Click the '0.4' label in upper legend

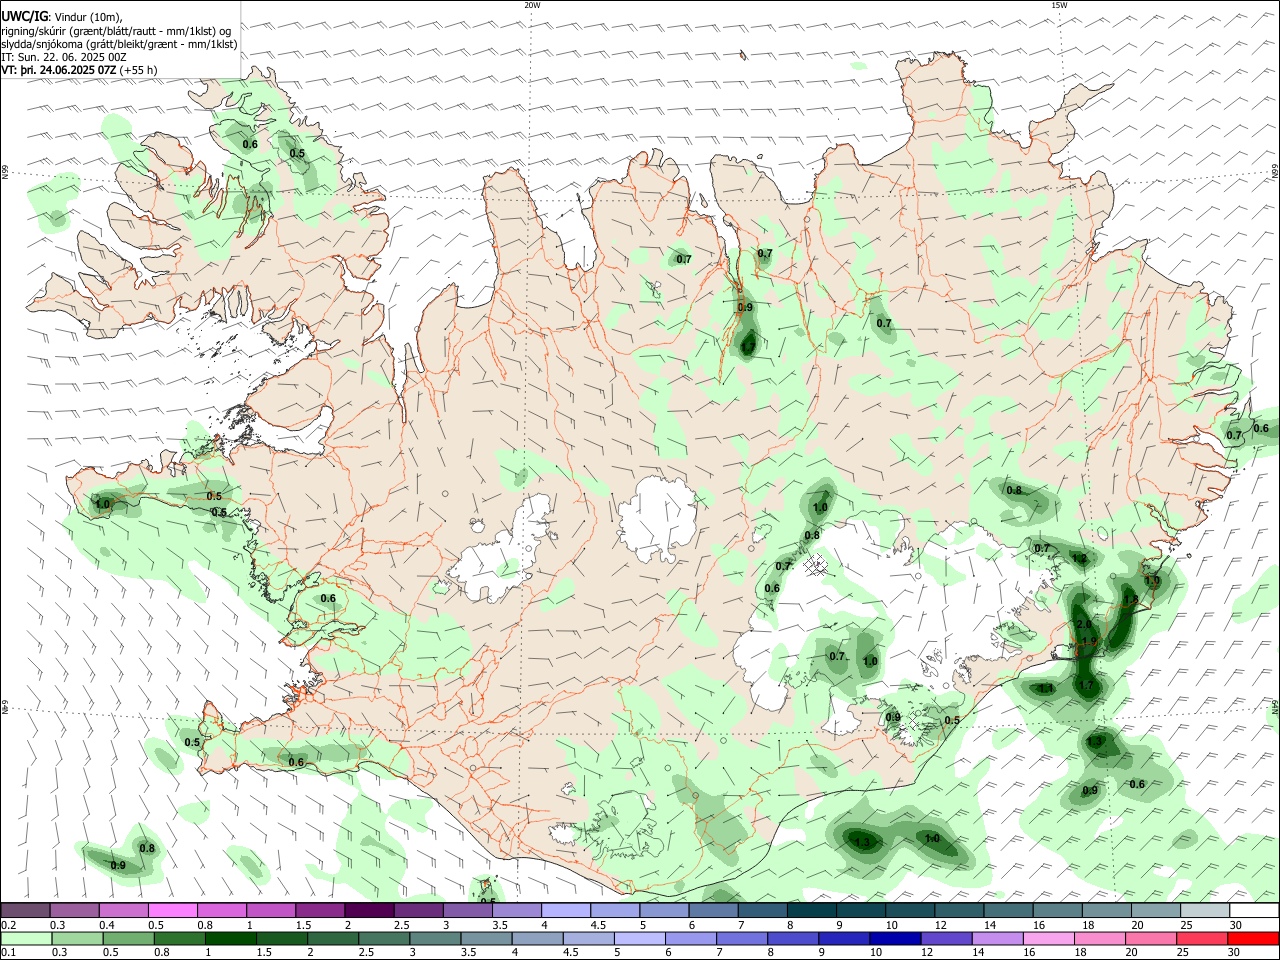[107, 925]
